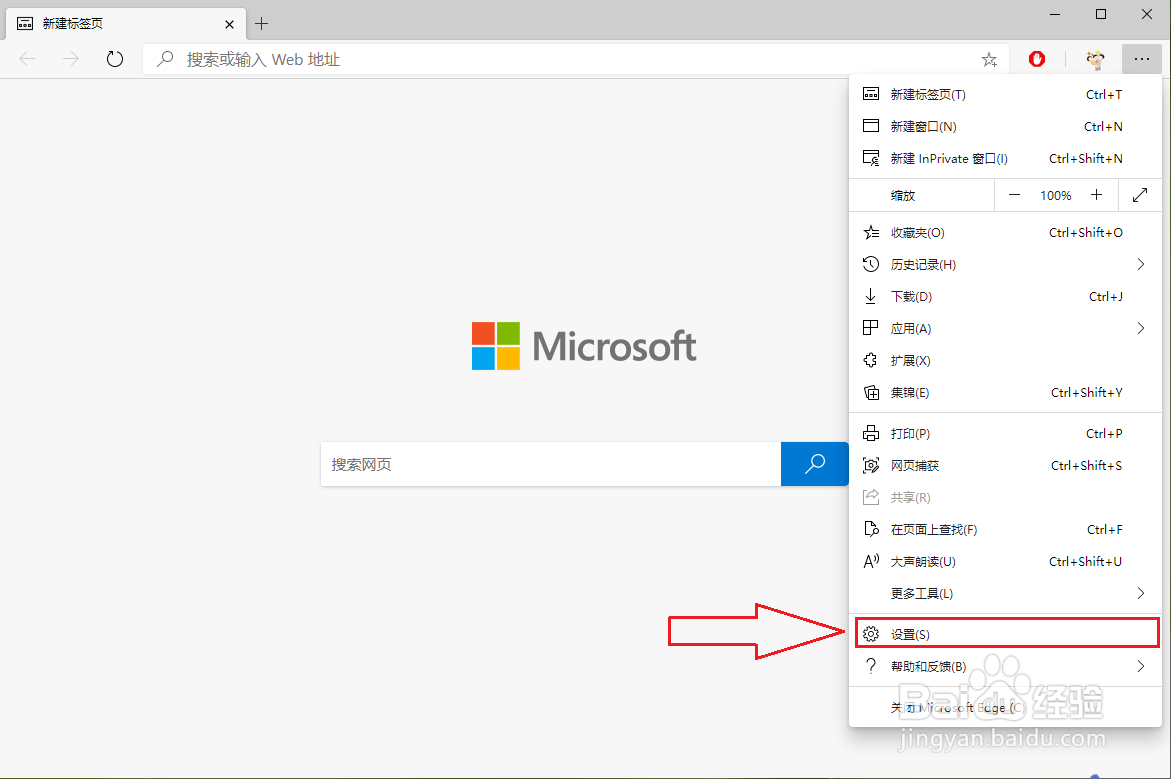Click the web capture camera icon

[x=871, y=465]
